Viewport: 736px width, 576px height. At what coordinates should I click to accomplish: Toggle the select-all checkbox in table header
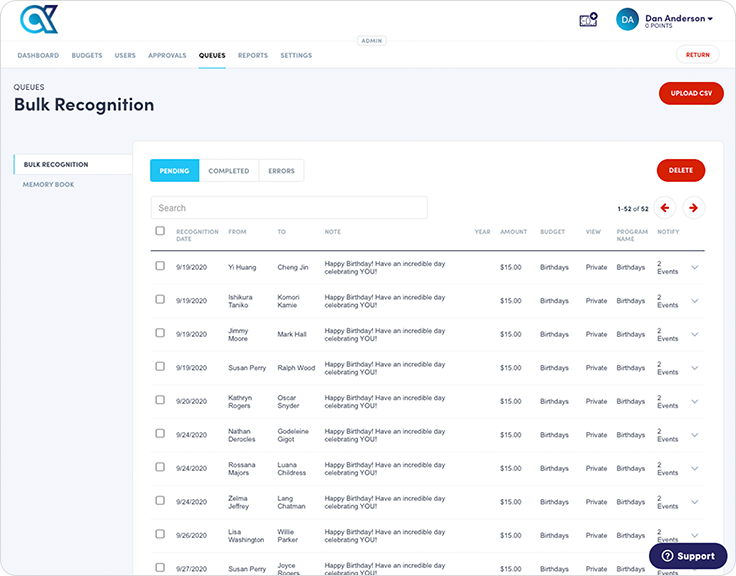[x=160, y=231]
